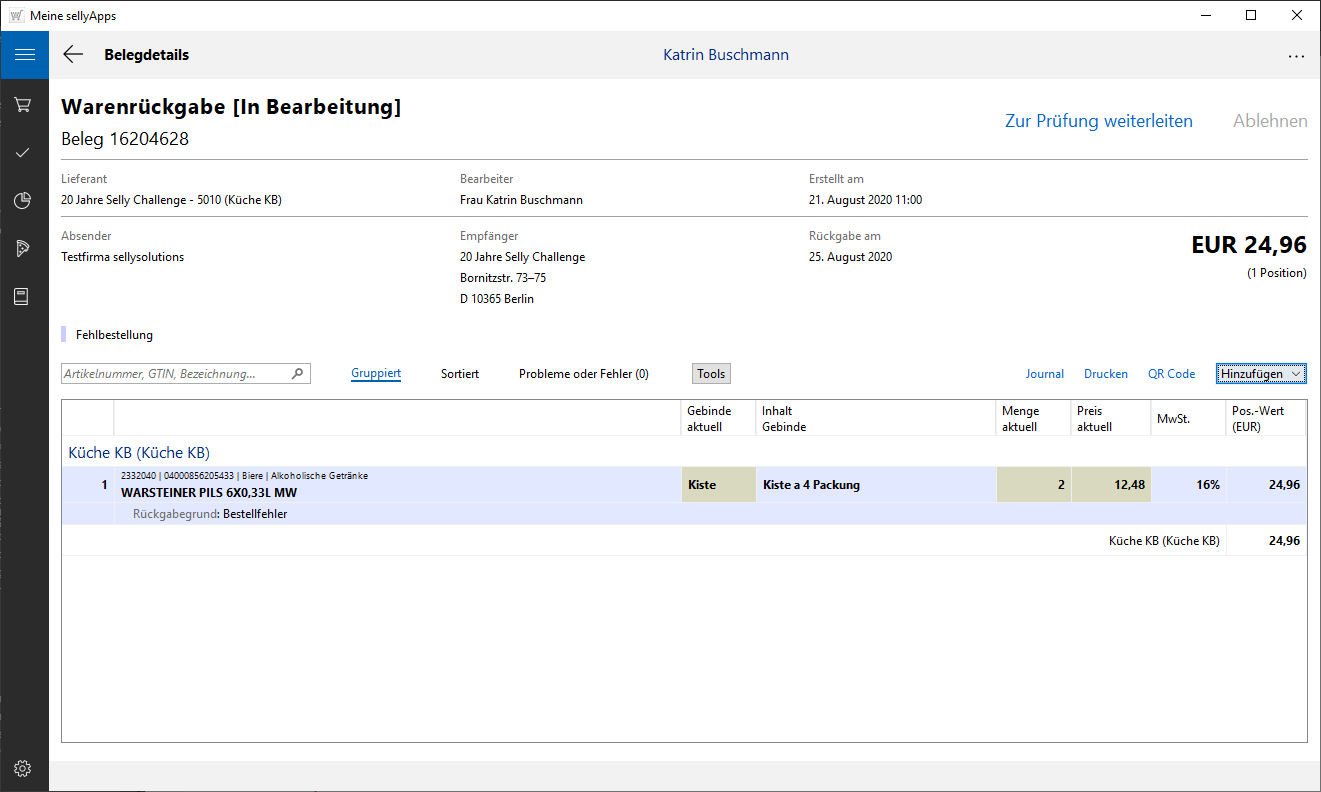Open the hamburger navigation menu
1321x792 pixels.
click(24, 55)
